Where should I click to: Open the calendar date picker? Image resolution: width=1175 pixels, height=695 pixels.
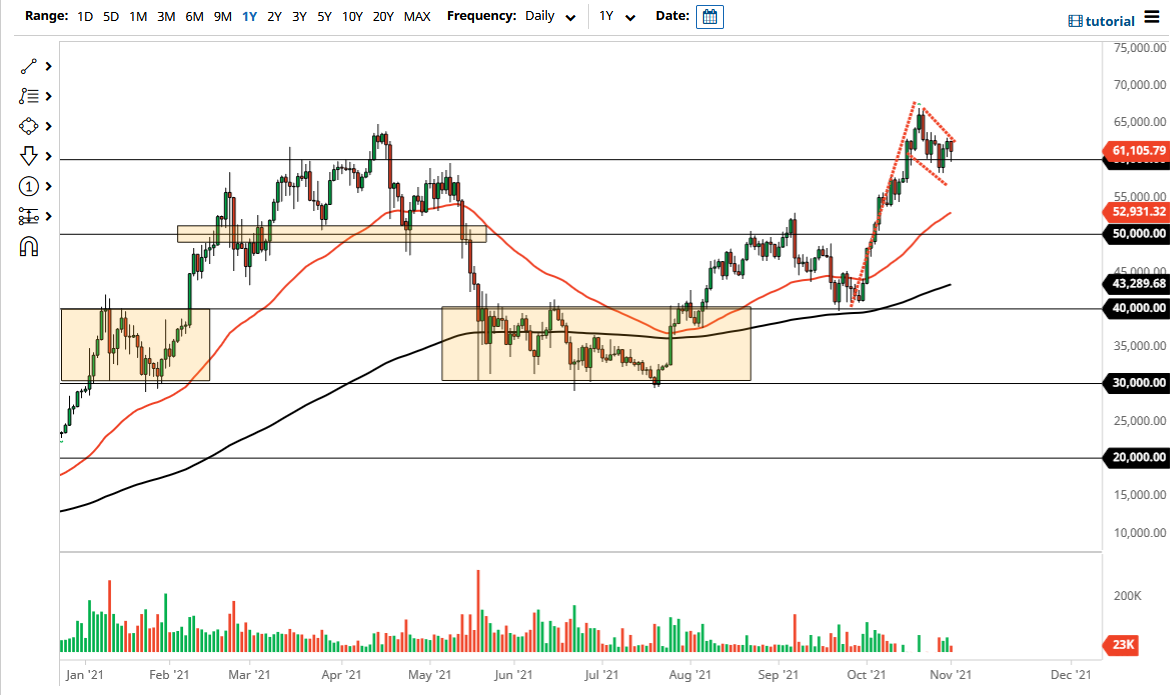pos(710,16)
